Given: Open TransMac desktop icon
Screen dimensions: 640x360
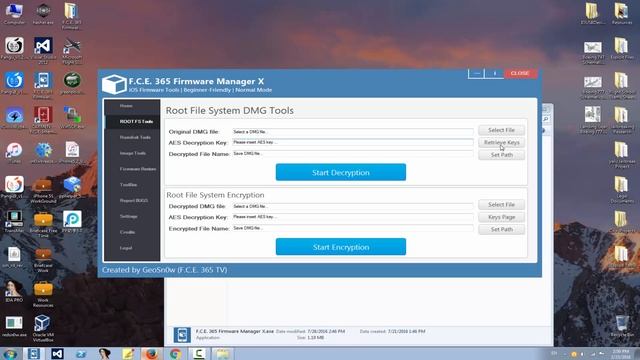Looking at the screenshot, I should 14,222.
